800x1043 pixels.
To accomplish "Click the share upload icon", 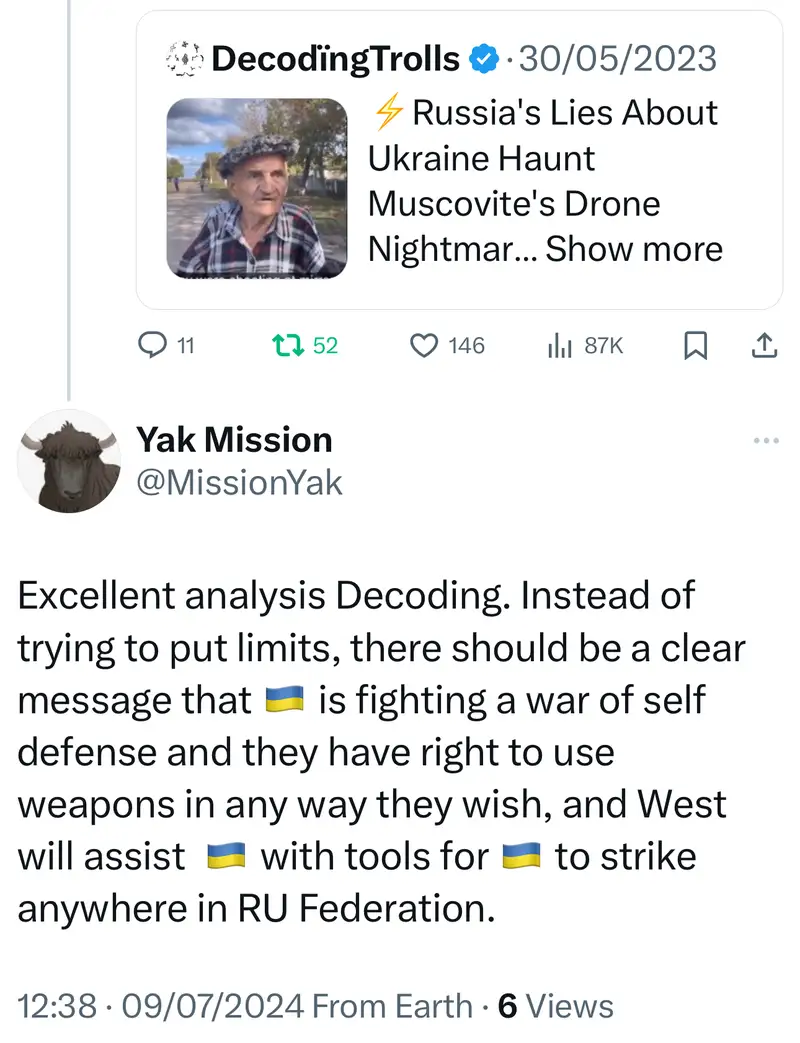I will click(762, 346).
